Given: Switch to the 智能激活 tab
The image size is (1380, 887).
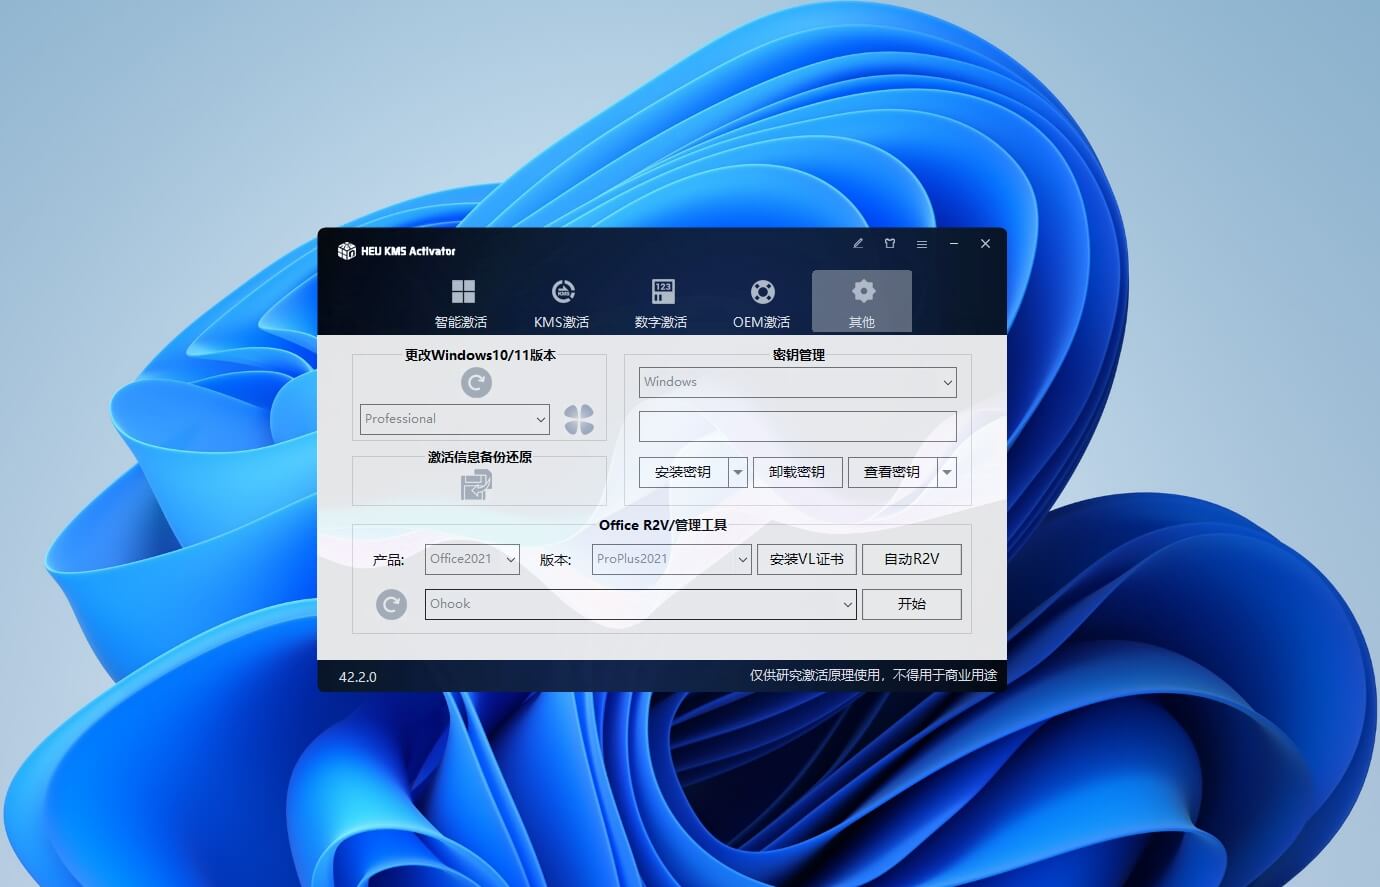Looking at the screenshot, I should tap(461, 303).
